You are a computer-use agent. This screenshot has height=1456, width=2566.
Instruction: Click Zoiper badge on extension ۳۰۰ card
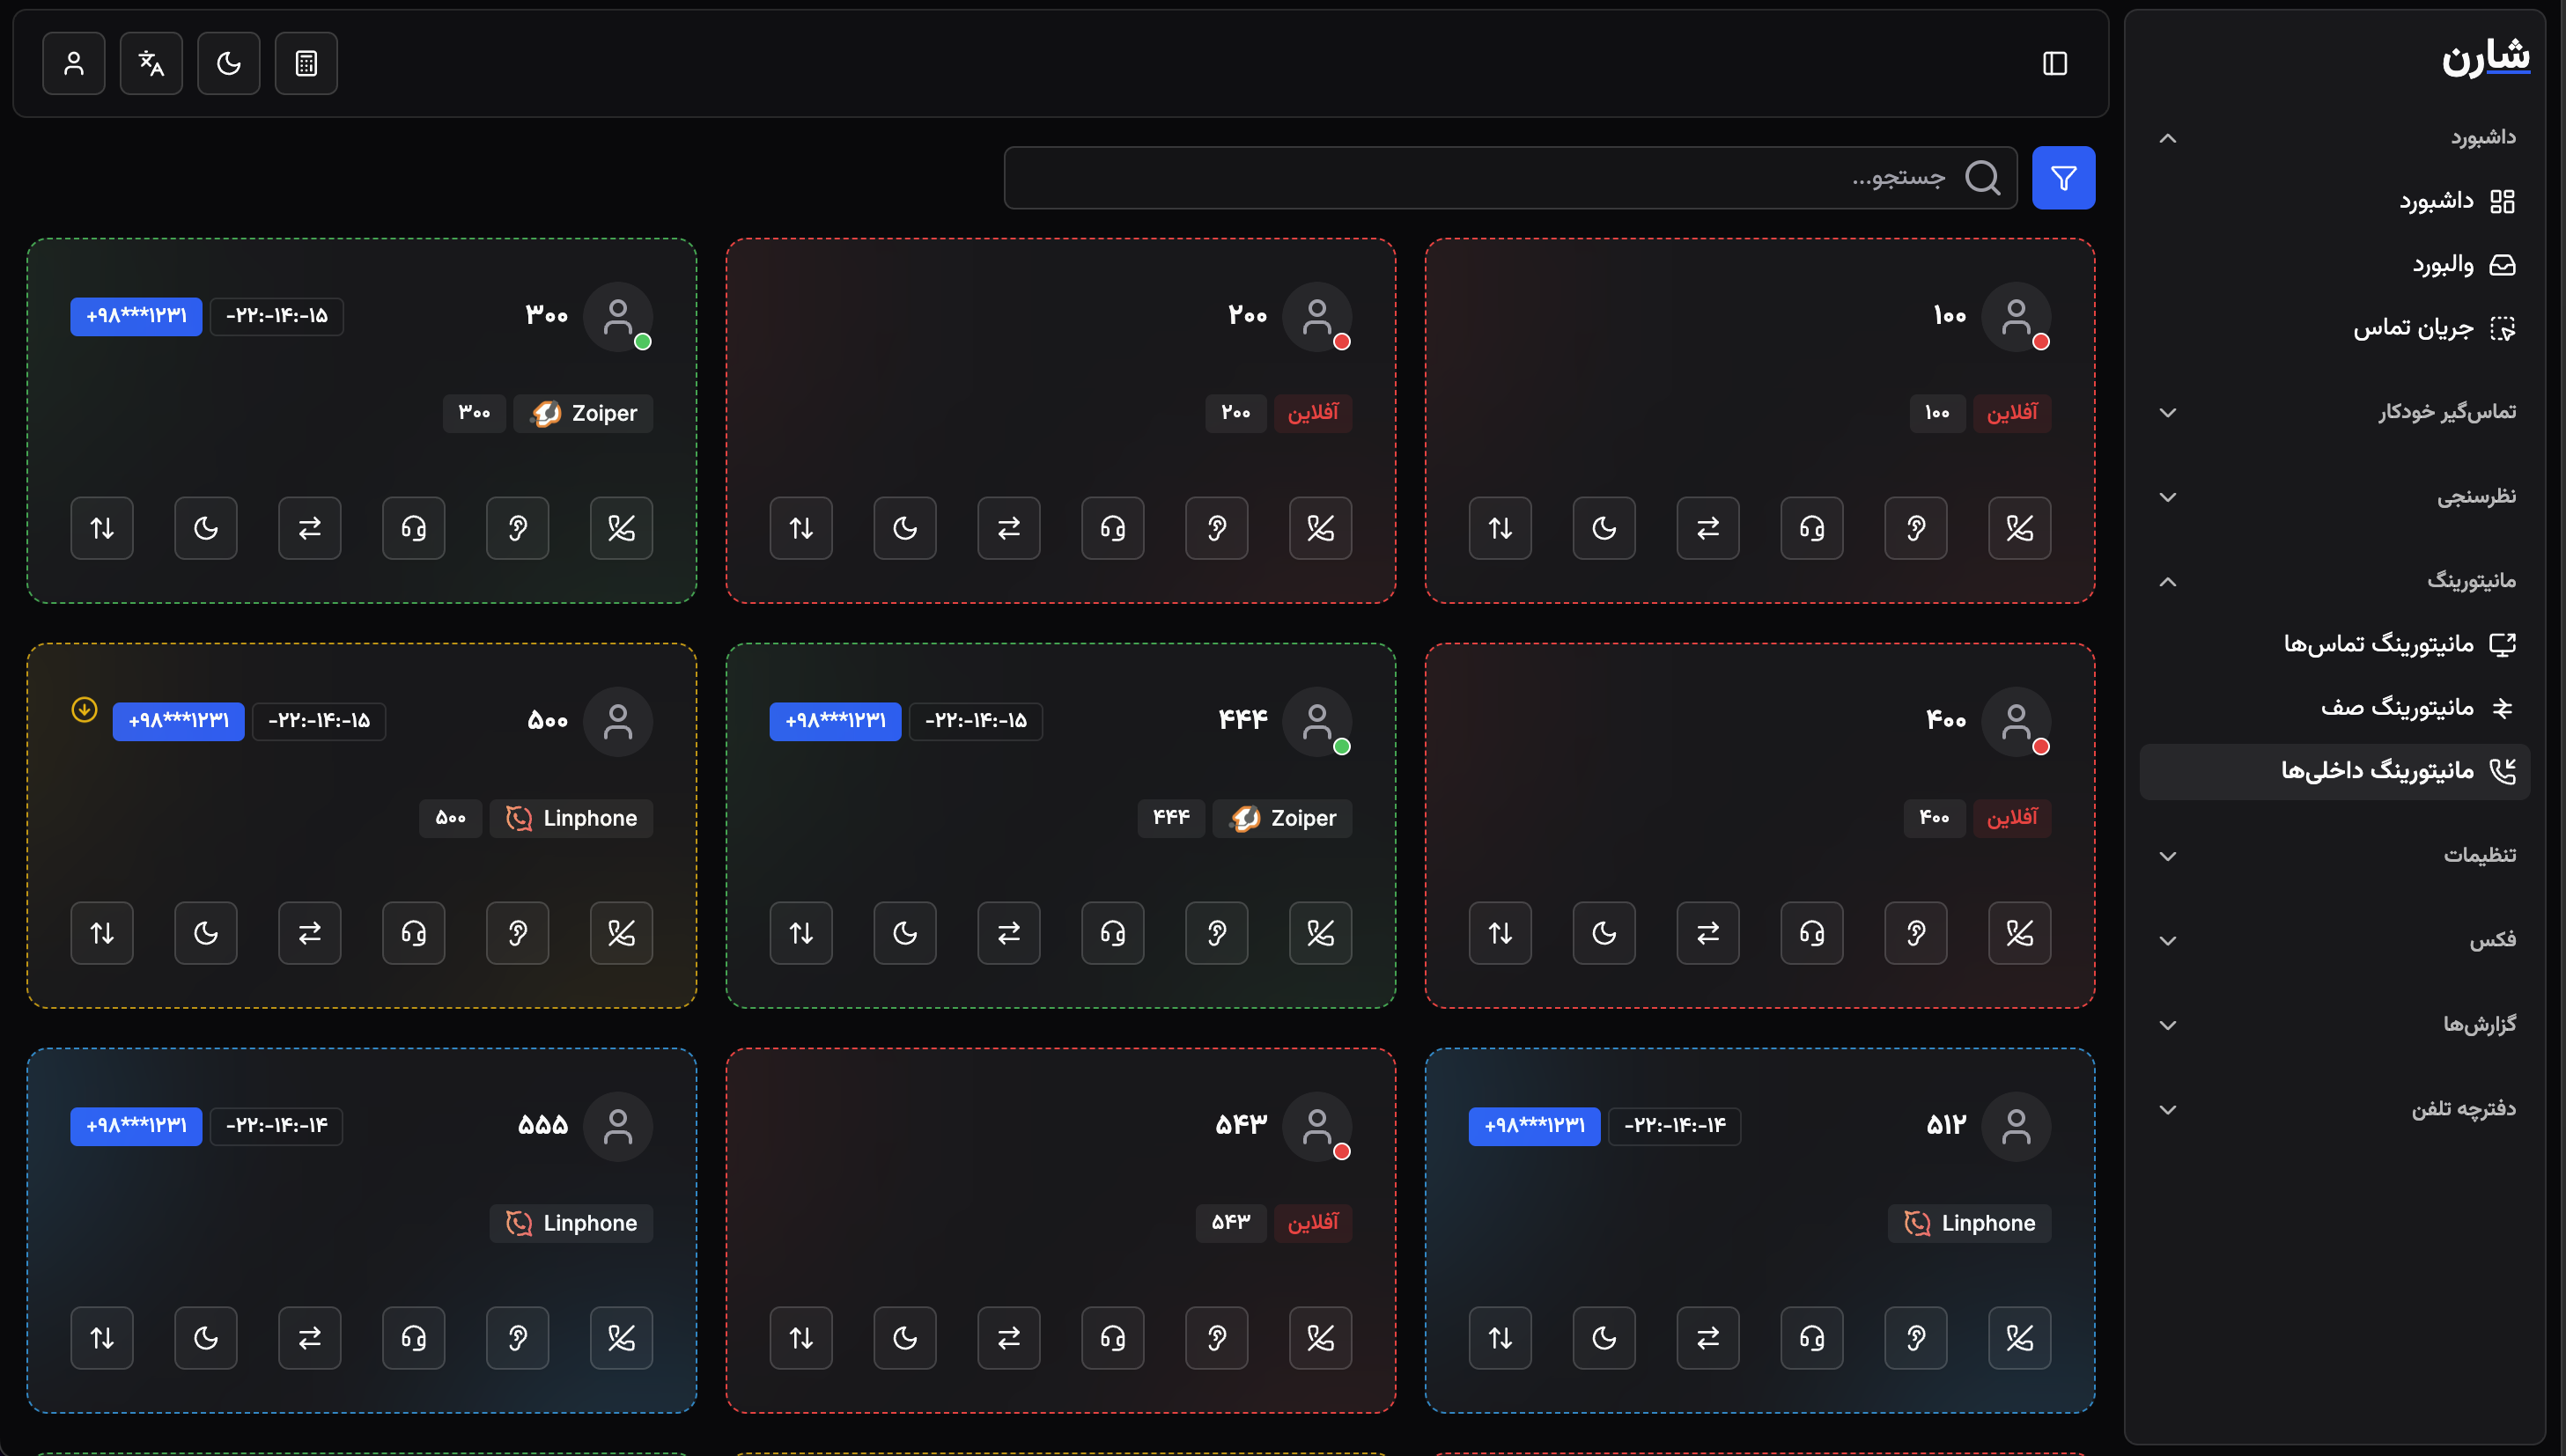tap(583, 413)
